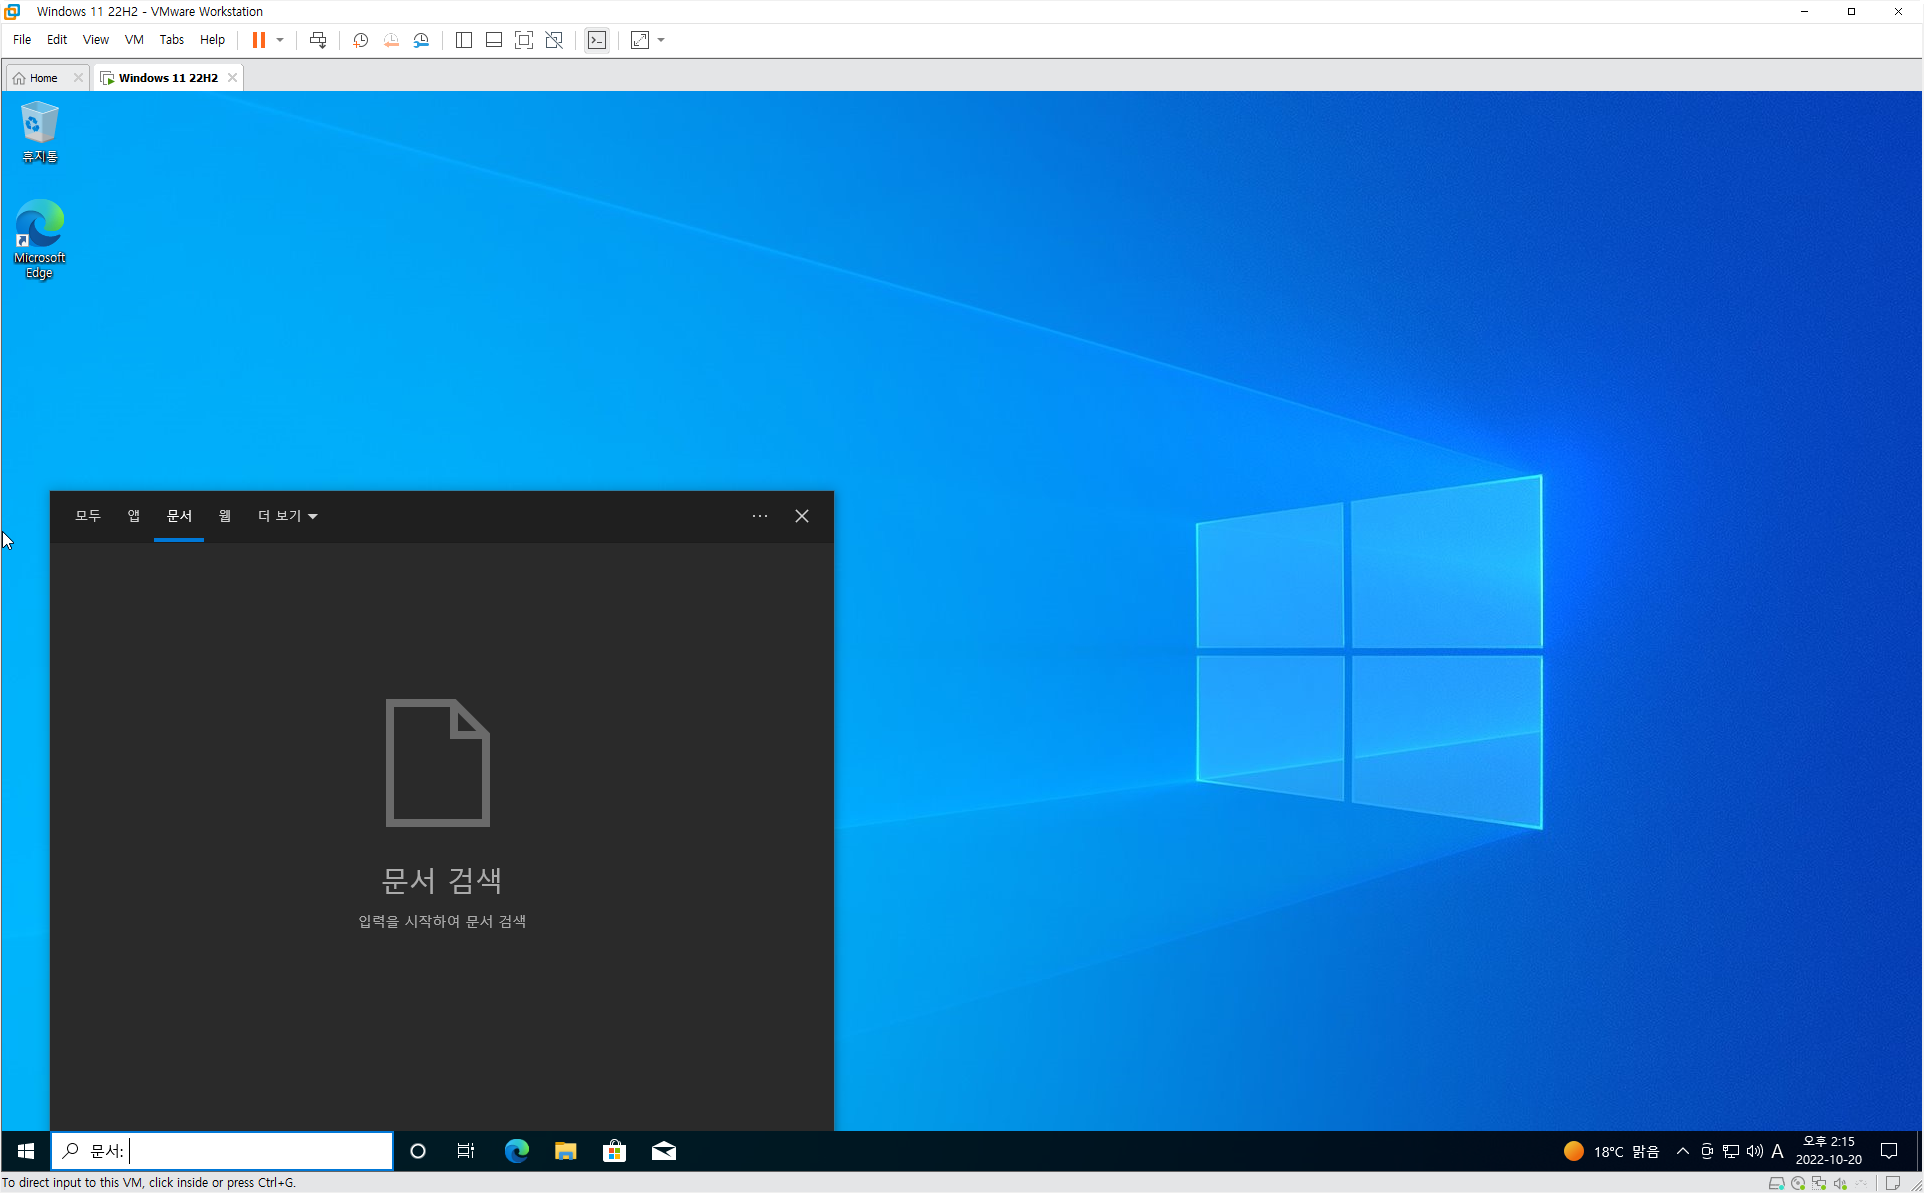Open Microsoft Store from guest taskbar

click(x=614, y=1151)
